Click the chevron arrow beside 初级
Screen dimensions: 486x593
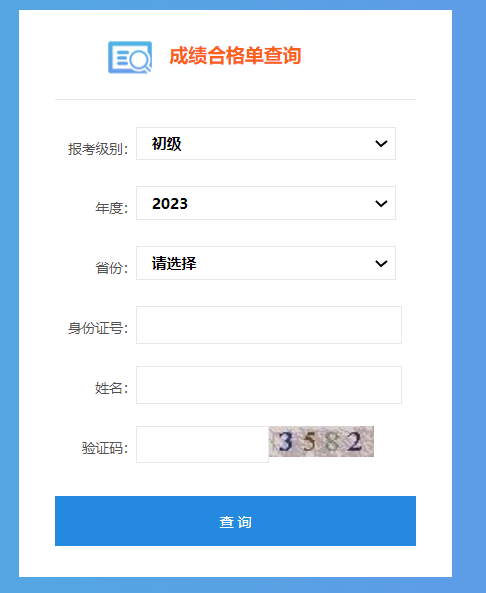[381, 144]
